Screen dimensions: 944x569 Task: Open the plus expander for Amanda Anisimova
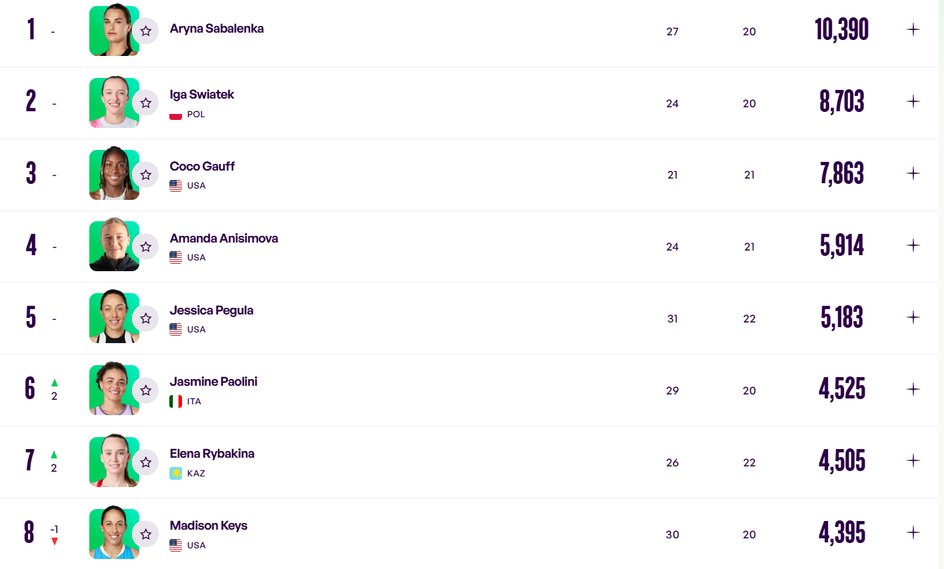pyautogui.click(x=913, y=245)
